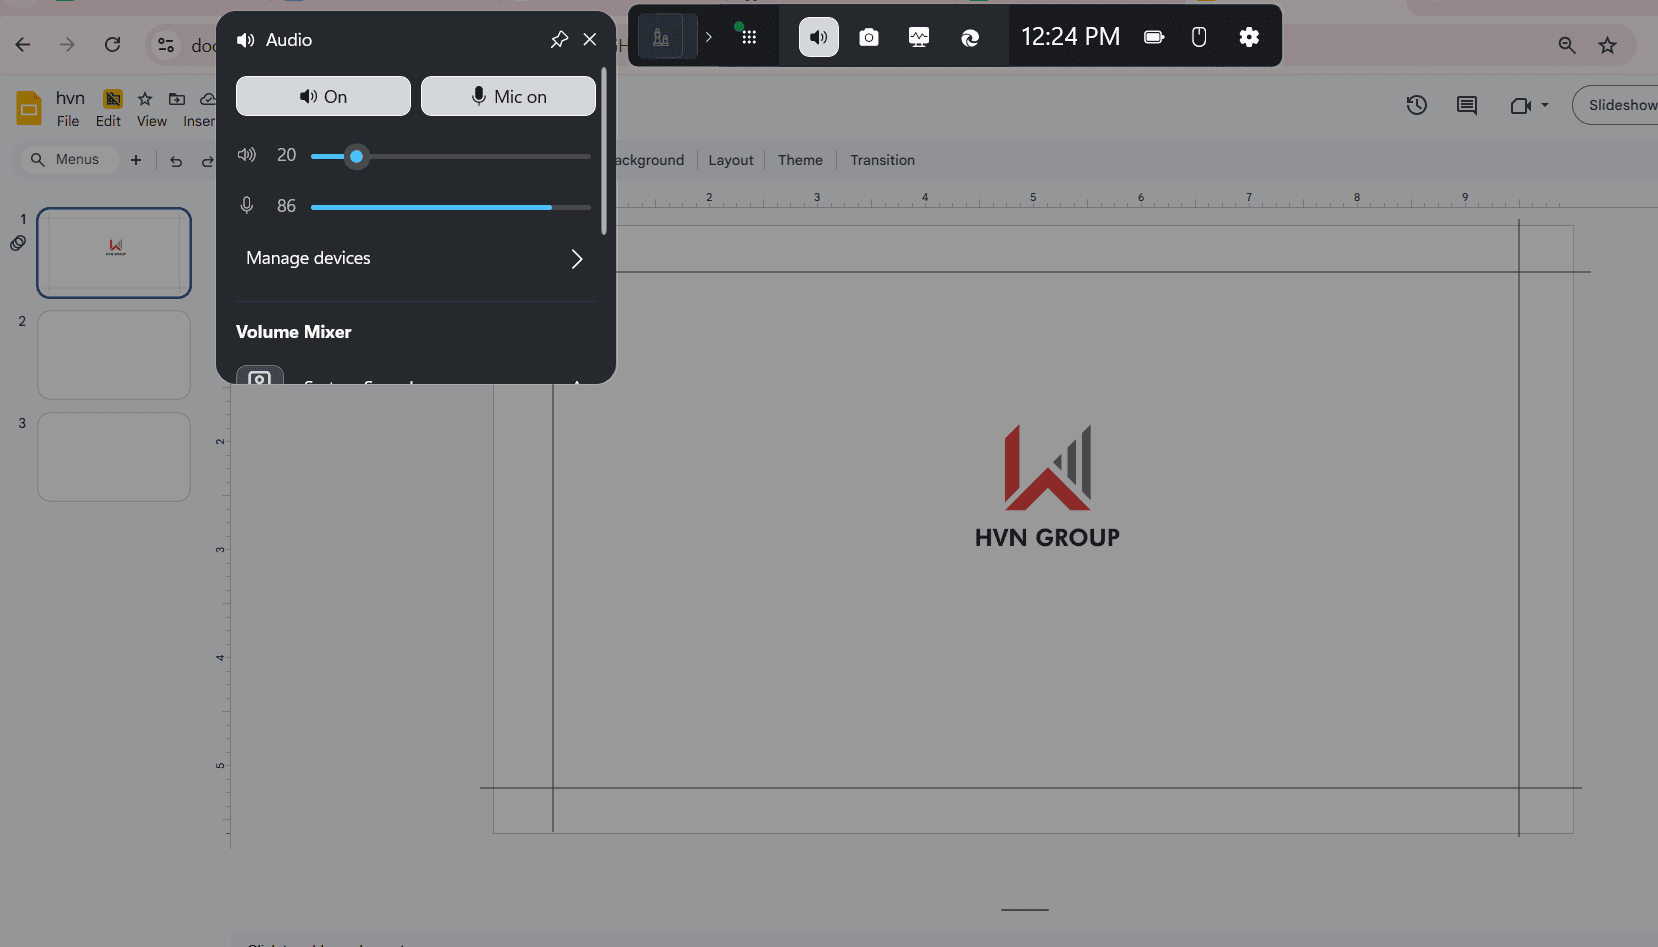This screenshot has height=947, width=1658.
Task: Click the speaker volume slider handle
Action: point(356,156)
